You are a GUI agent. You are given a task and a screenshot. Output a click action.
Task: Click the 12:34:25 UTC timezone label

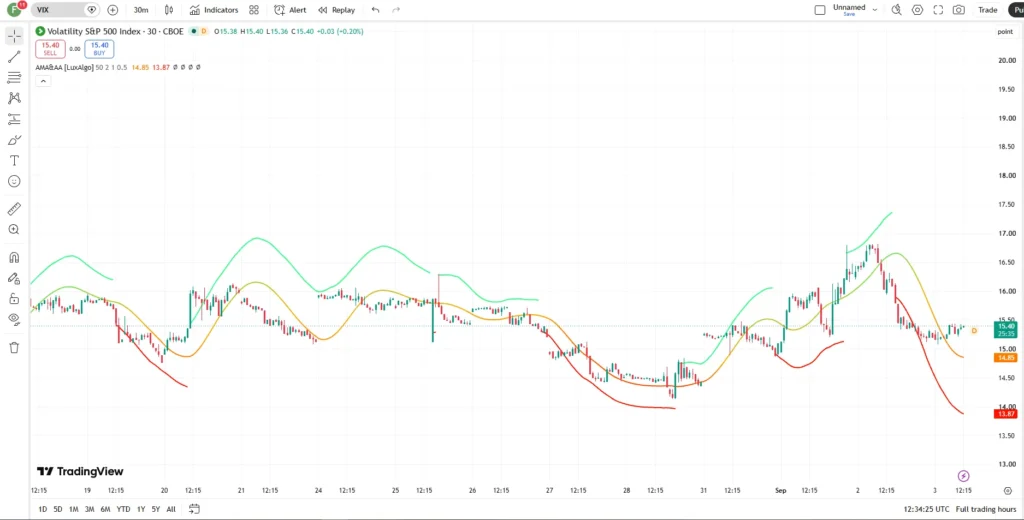click(x=927, y=509)
